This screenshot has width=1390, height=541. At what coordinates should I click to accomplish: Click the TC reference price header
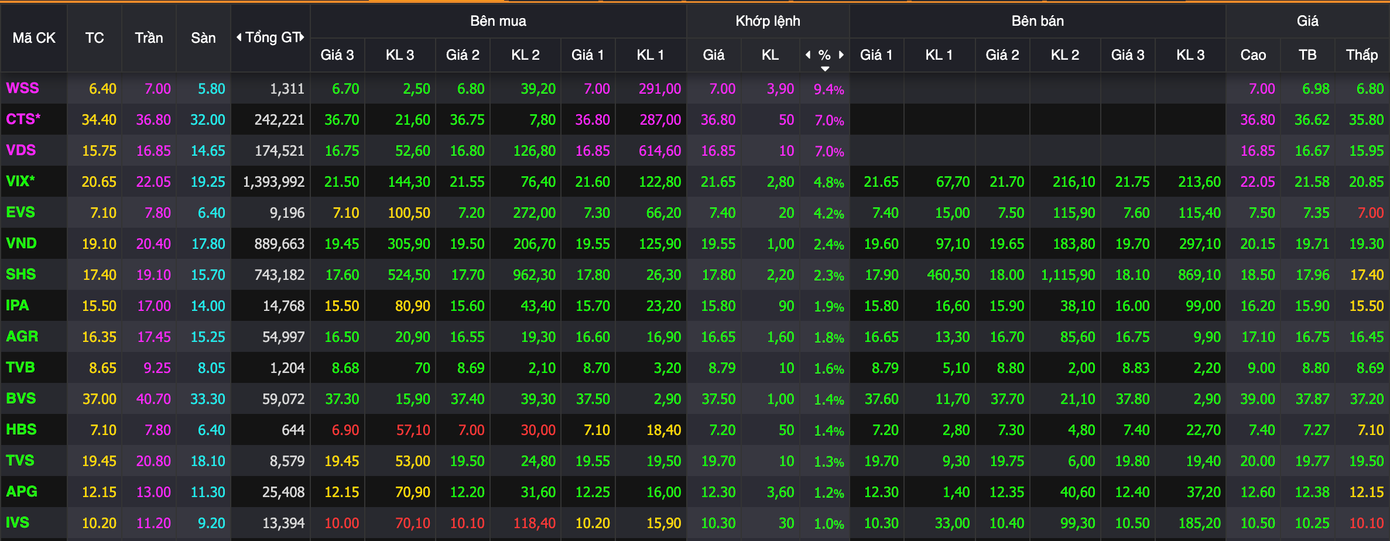click(95, 38)
